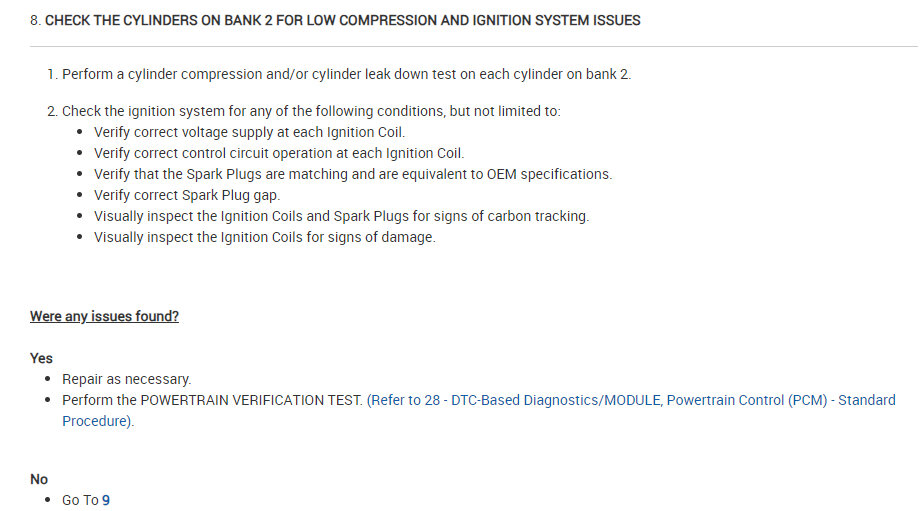Click the 'Perform the POWERTRAIN VERIFICATION TEST' text
Image resolution: width=921 pixels, height=511 pixels.
(x=212, y=400)
